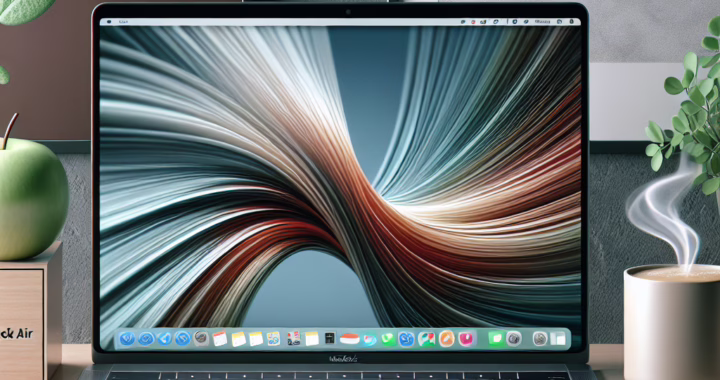
Task: Open the Calendar icon with red header
Action: tap(220, 339)
